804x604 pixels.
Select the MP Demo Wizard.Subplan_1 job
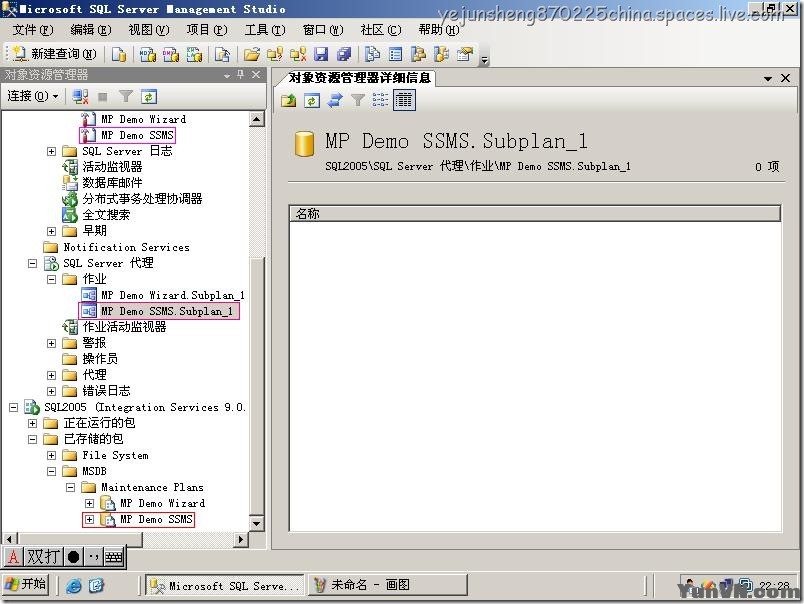(x=172, y=295)
